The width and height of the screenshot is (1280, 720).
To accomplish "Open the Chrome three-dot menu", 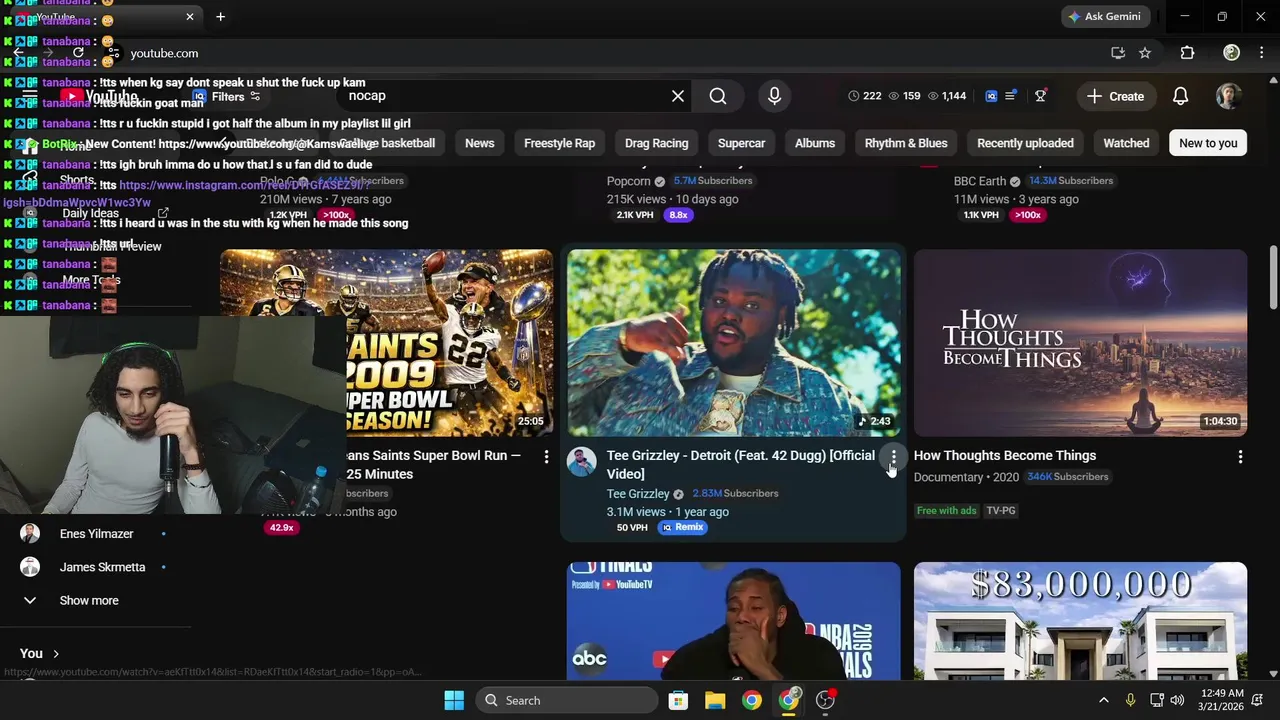I will point(1262,53).
